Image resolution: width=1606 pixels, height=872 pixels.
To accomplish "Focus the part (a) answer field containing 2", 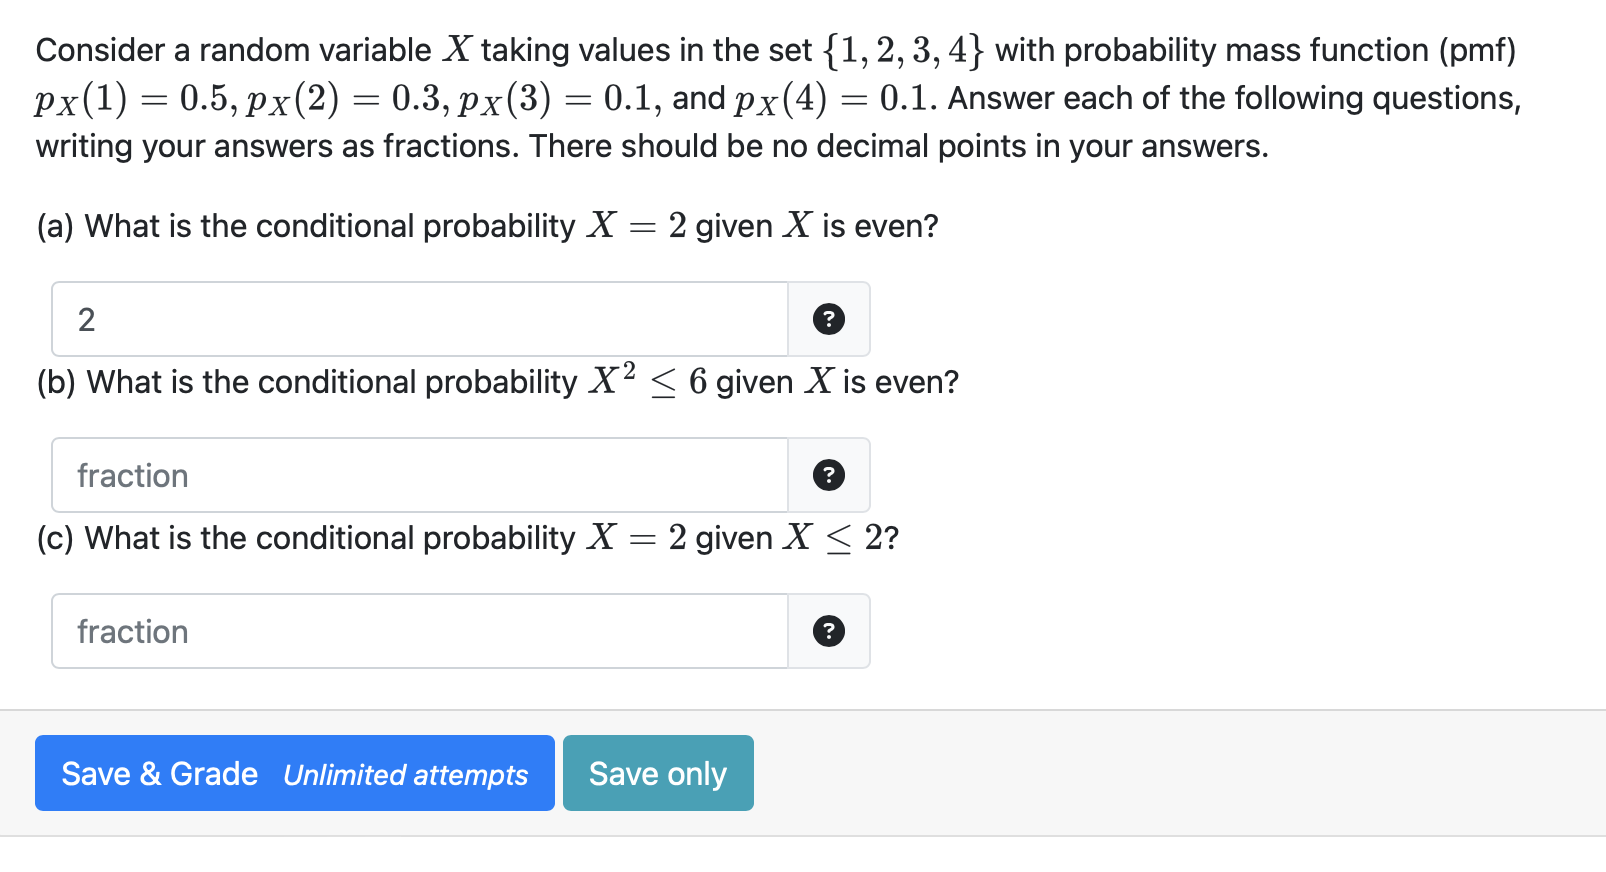I will [420, 319].
